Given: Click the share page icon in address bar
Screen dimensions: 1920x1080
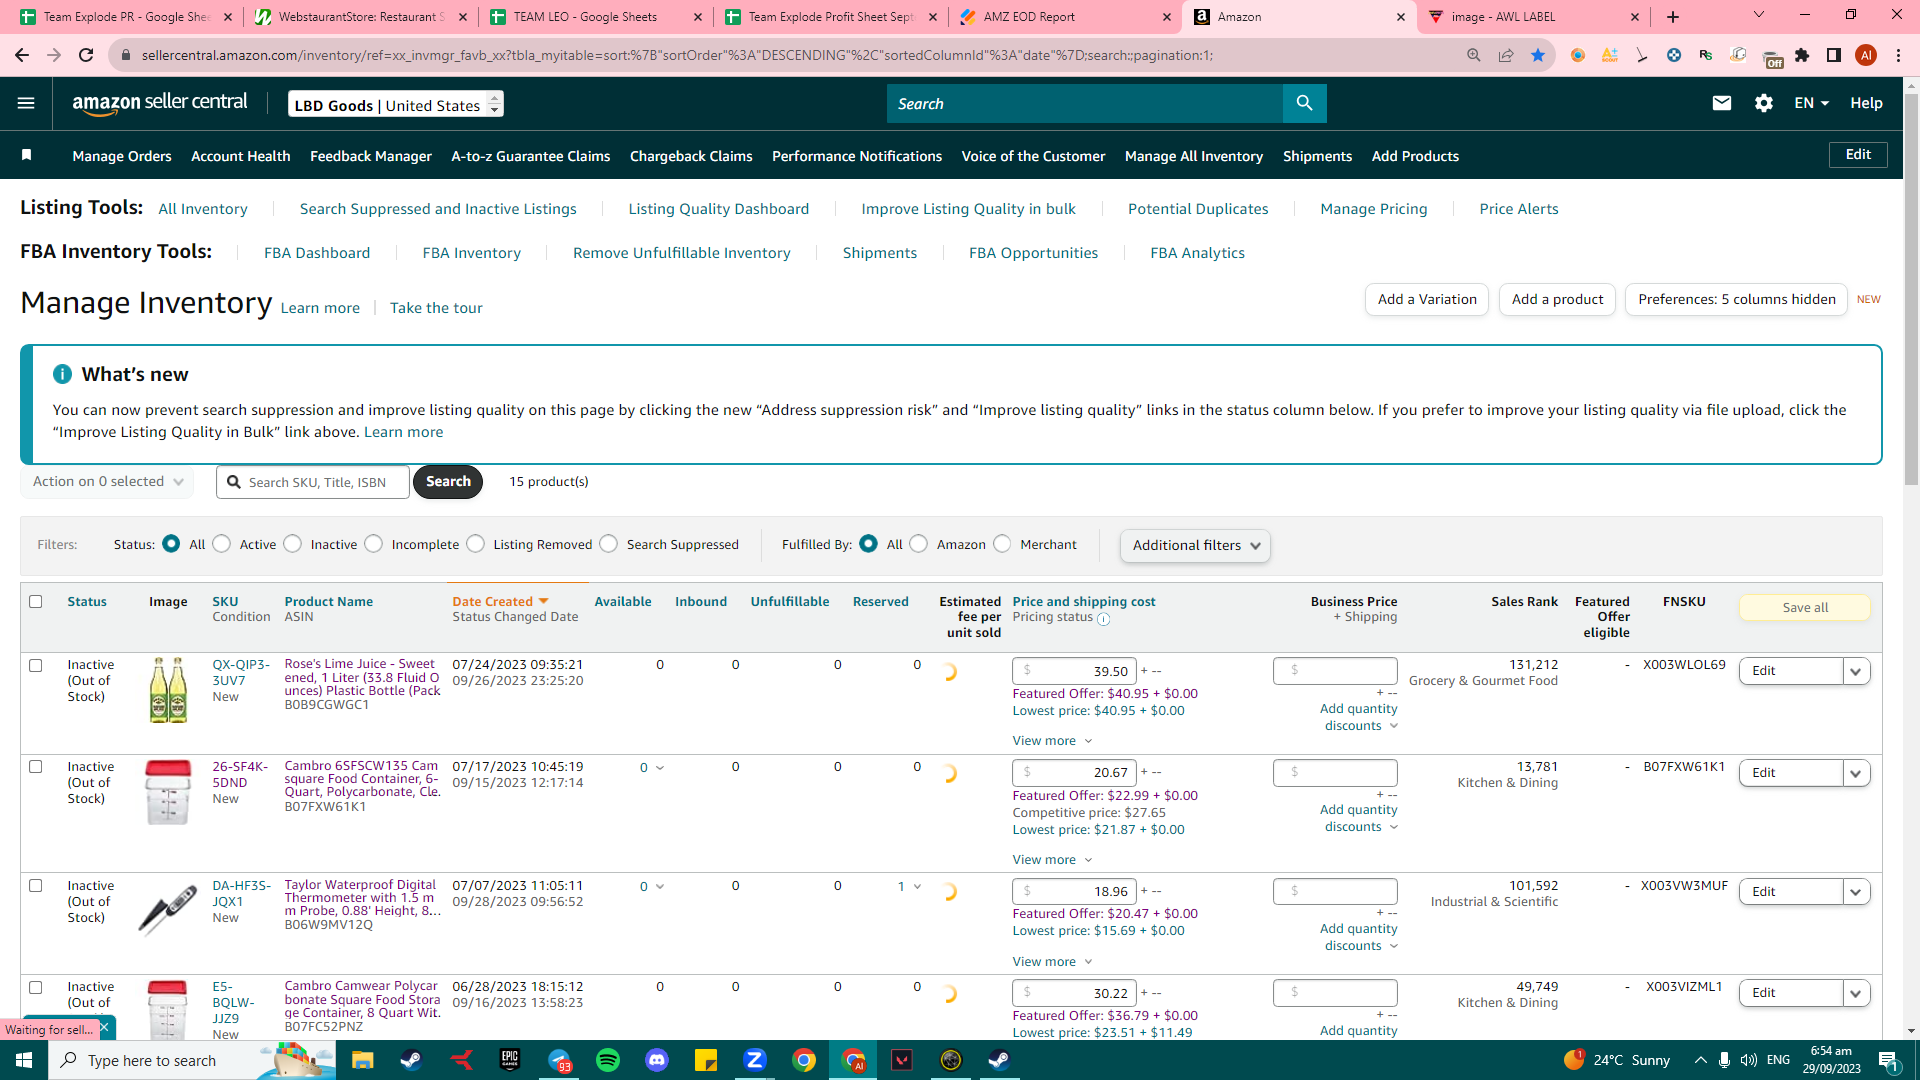Looking at the screenshot, I should pos(1506,55).
